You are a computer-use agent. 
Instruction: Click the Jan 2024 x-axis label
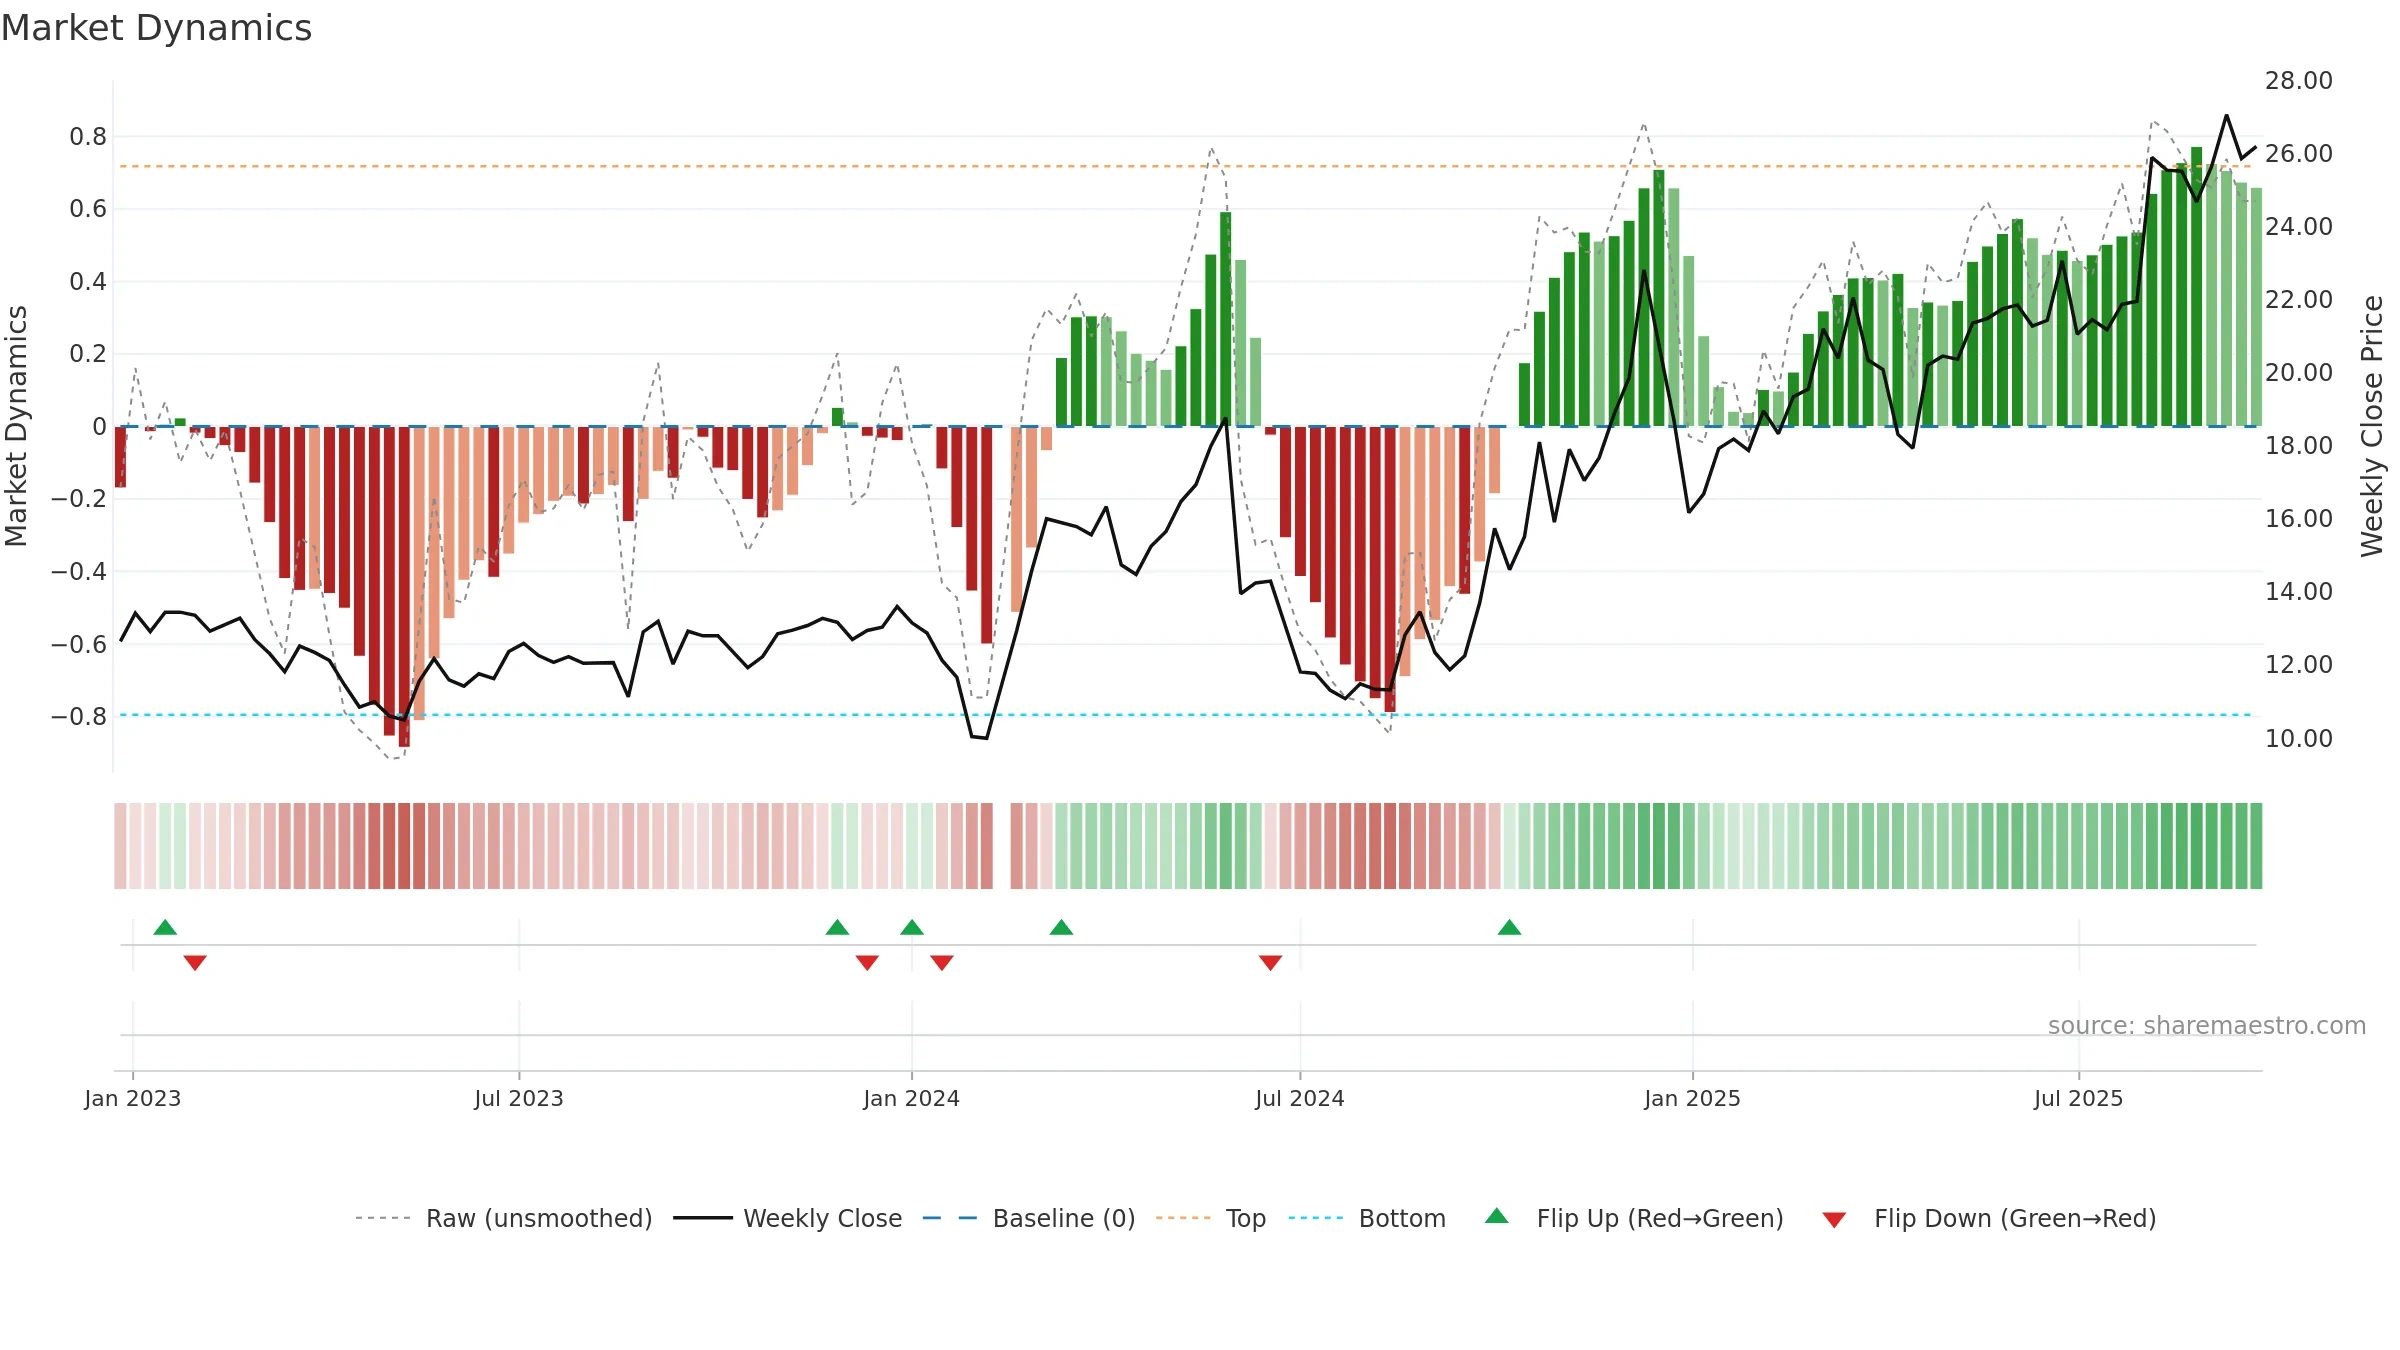coord(912,1098)
